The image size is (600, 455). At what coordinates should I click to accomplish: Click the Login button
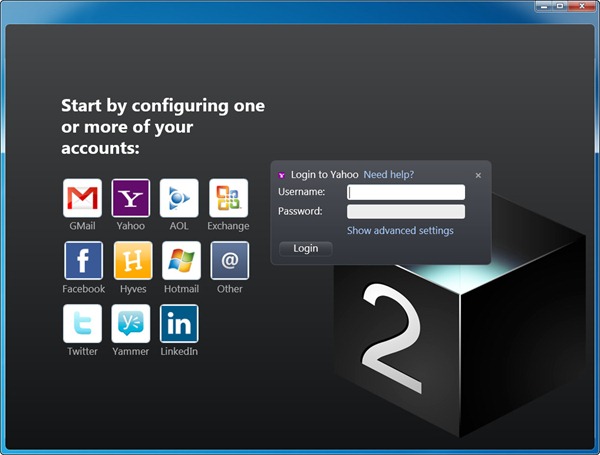[x=306, y=249]
